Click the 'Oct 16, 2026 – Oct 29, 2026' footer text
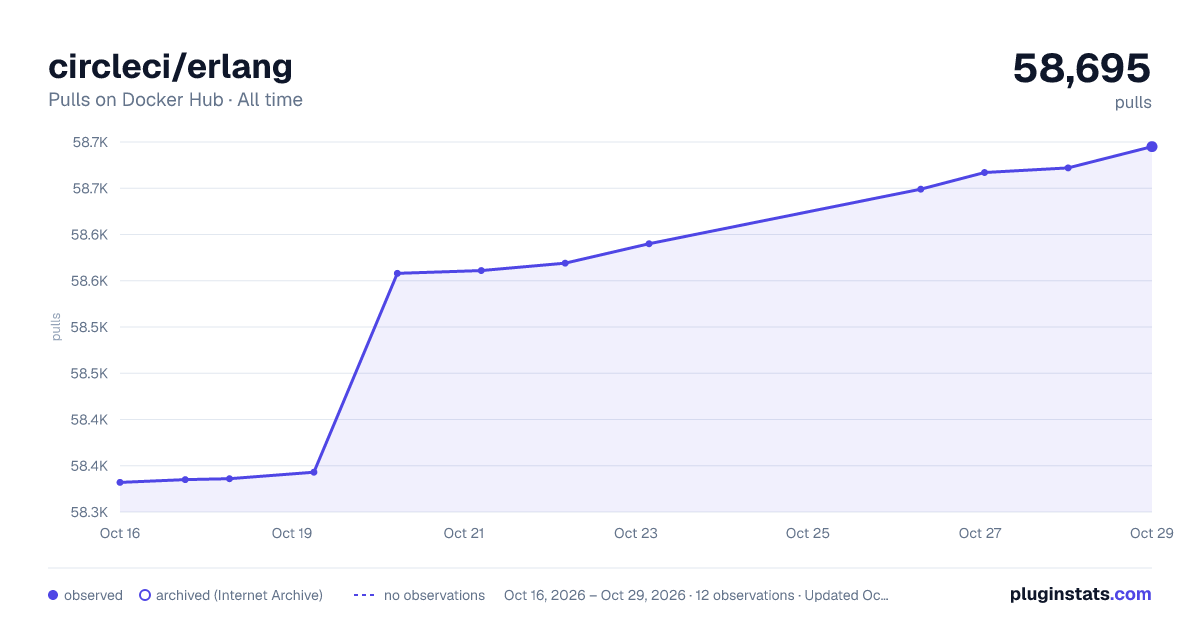 (x=595, y=595)
